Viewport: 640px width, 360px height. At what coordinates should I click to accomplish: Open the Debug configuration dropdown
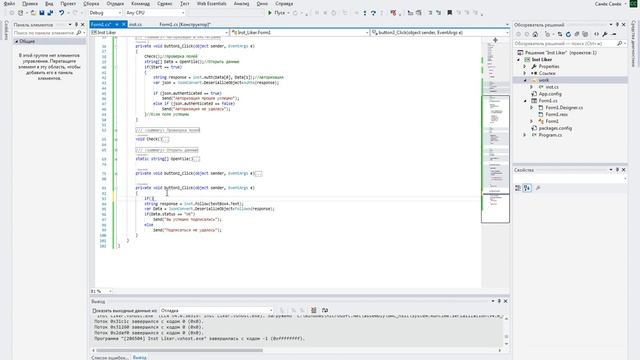[x=105, y=13]
